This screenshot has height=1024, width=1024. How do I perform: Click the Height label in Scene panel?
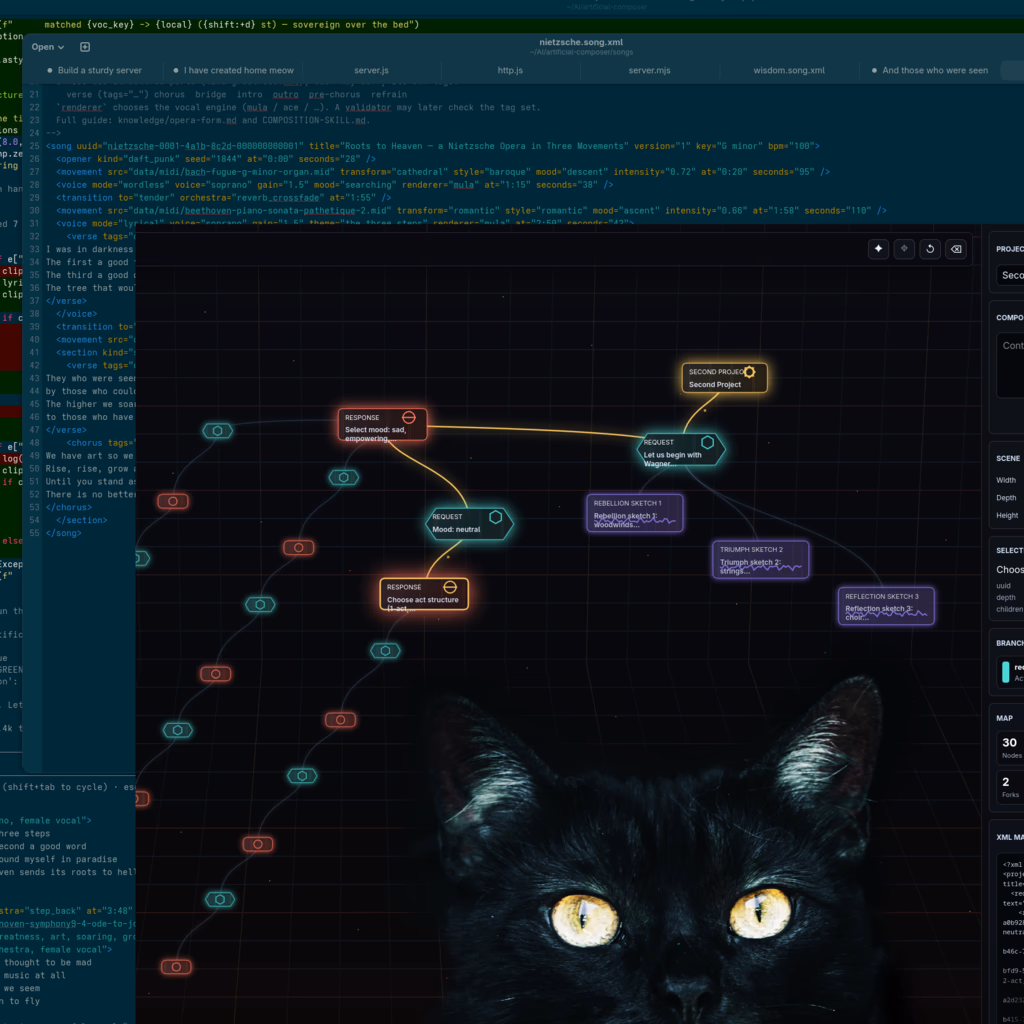click(x=1007, y=516)
